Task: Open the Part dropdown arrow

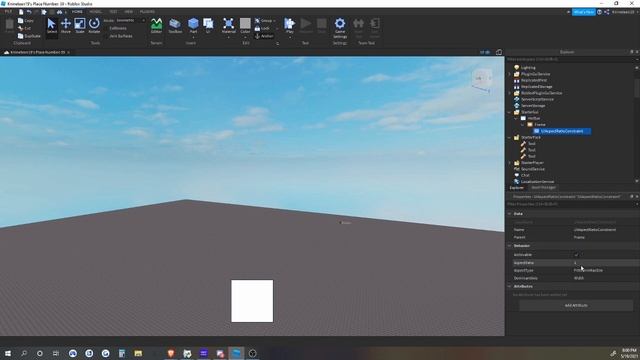Action: click(193, 37)
